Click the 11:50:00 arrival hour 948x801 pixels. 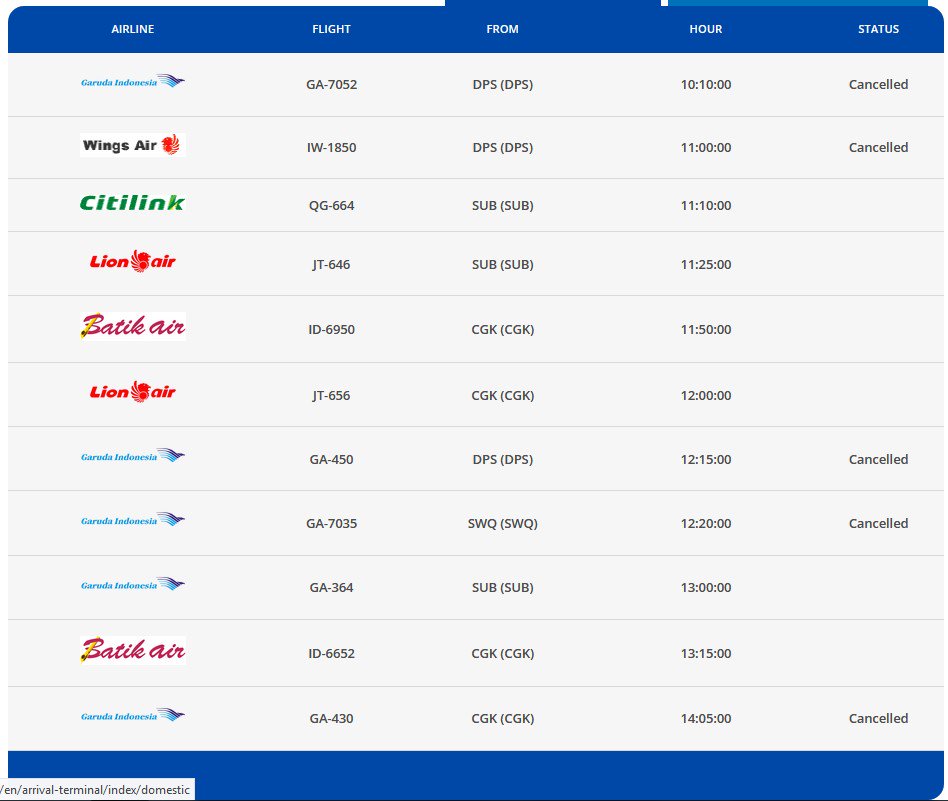coord(706,329)
